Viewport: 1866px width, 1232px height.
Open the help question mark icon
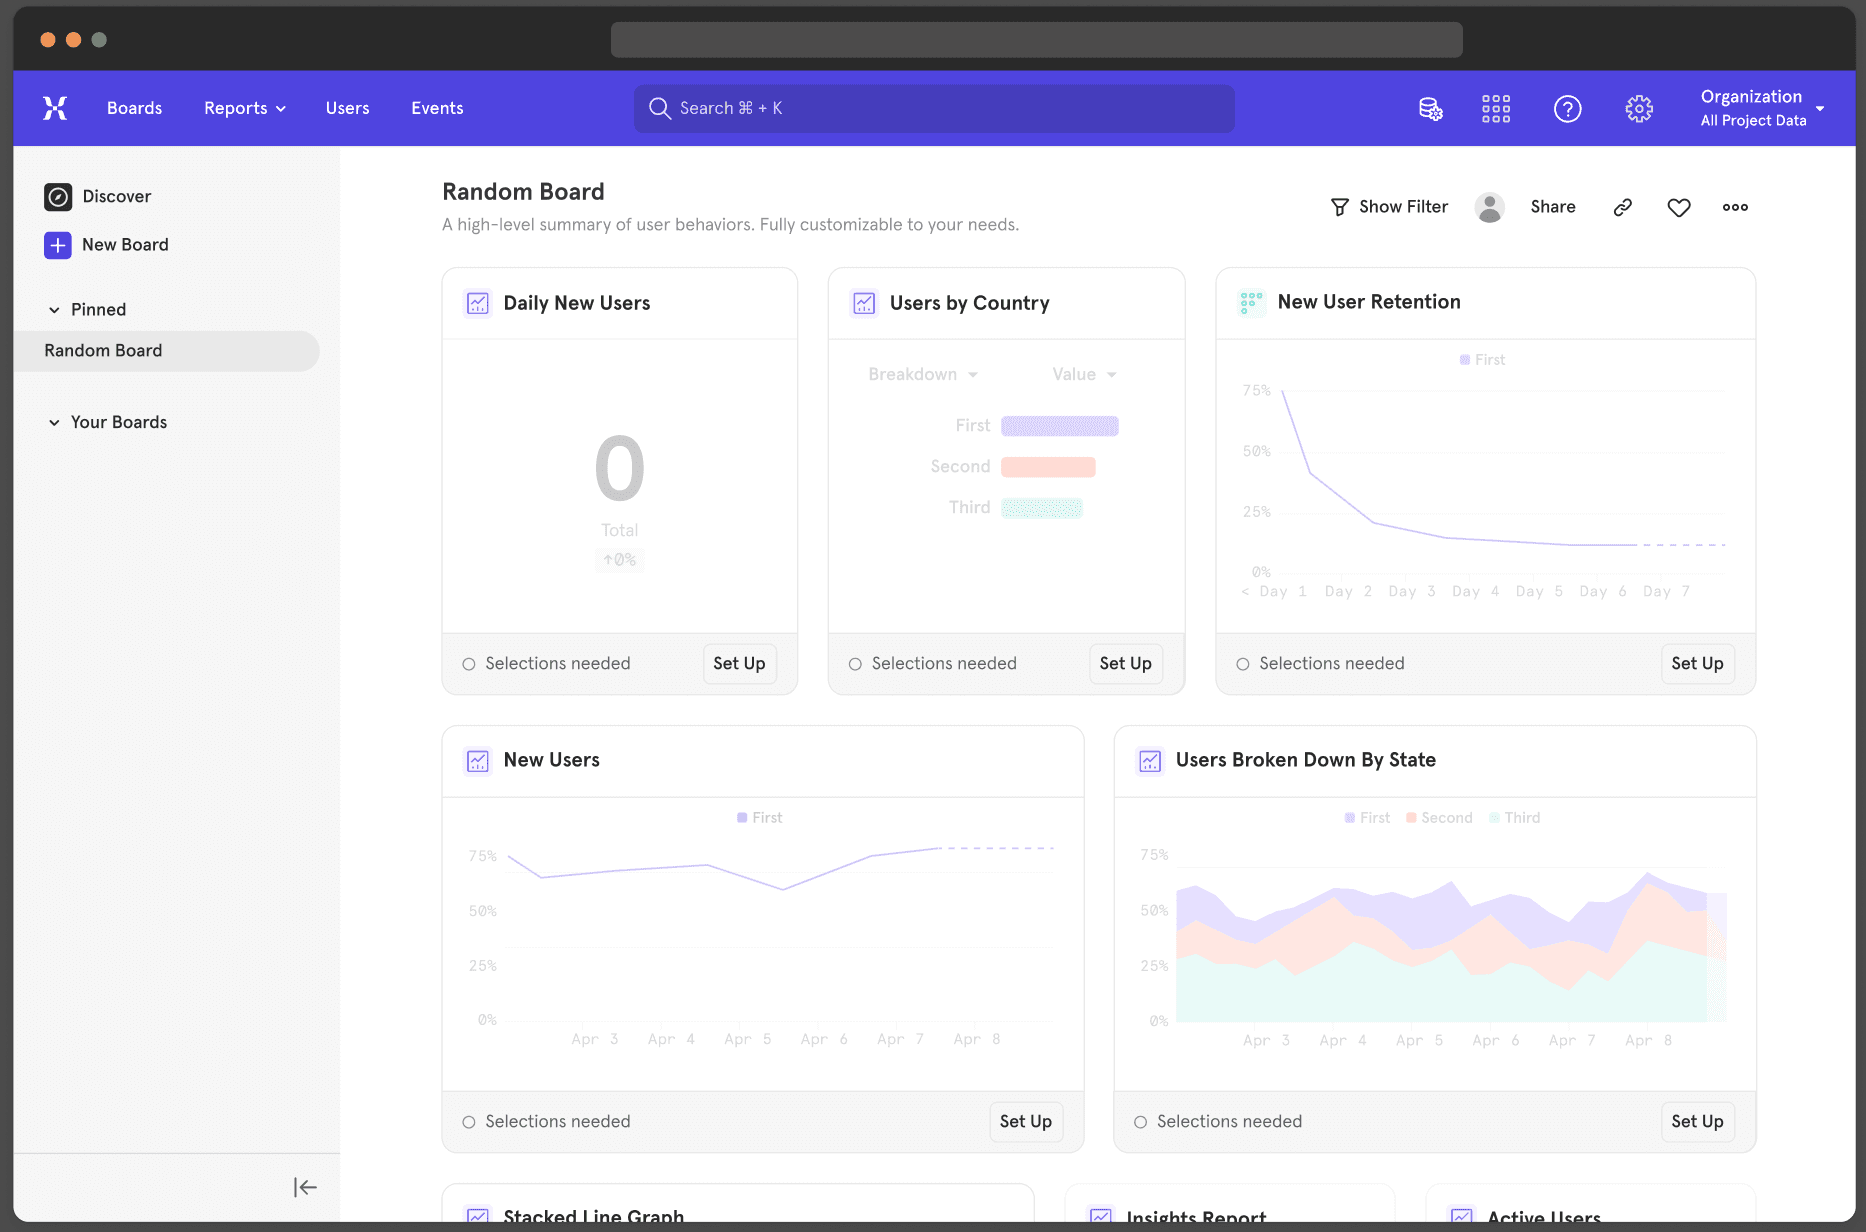[1567, 108]
